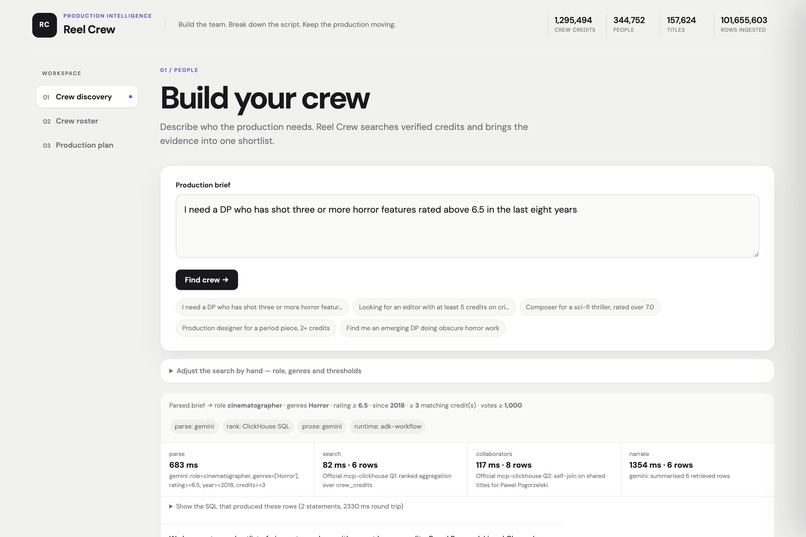Click the 'runtime: adk-workflow' tag

coord(388,427)
